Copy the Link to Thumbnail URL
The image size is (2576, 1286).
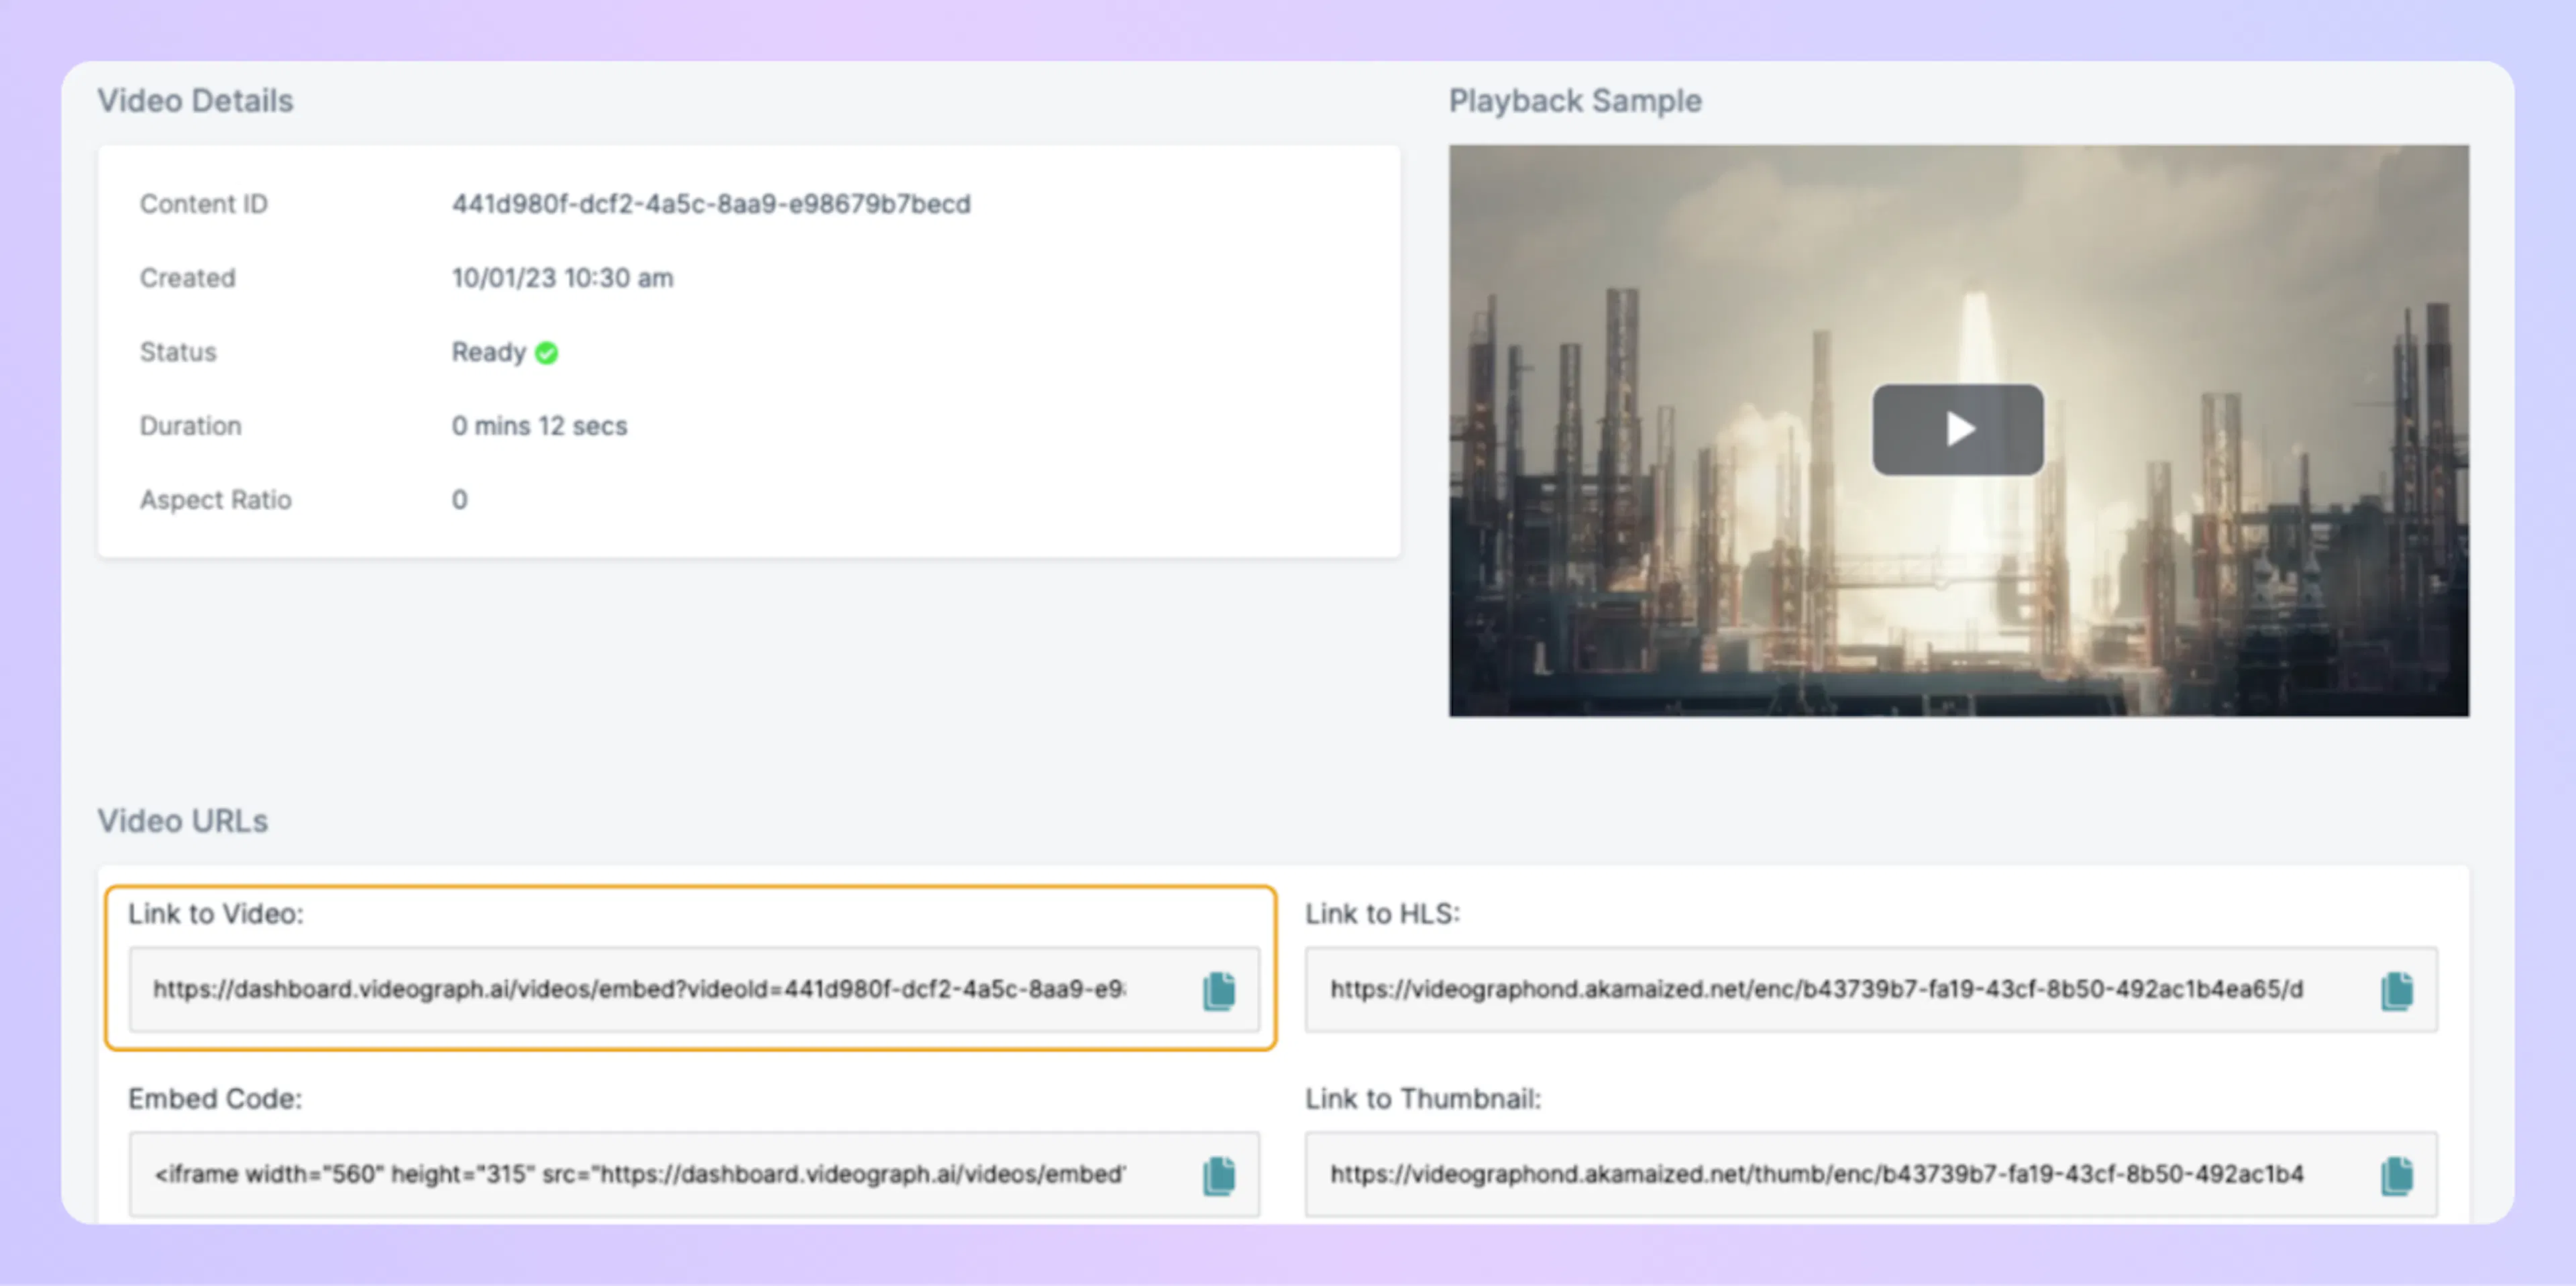[x=2396, y=1175]
